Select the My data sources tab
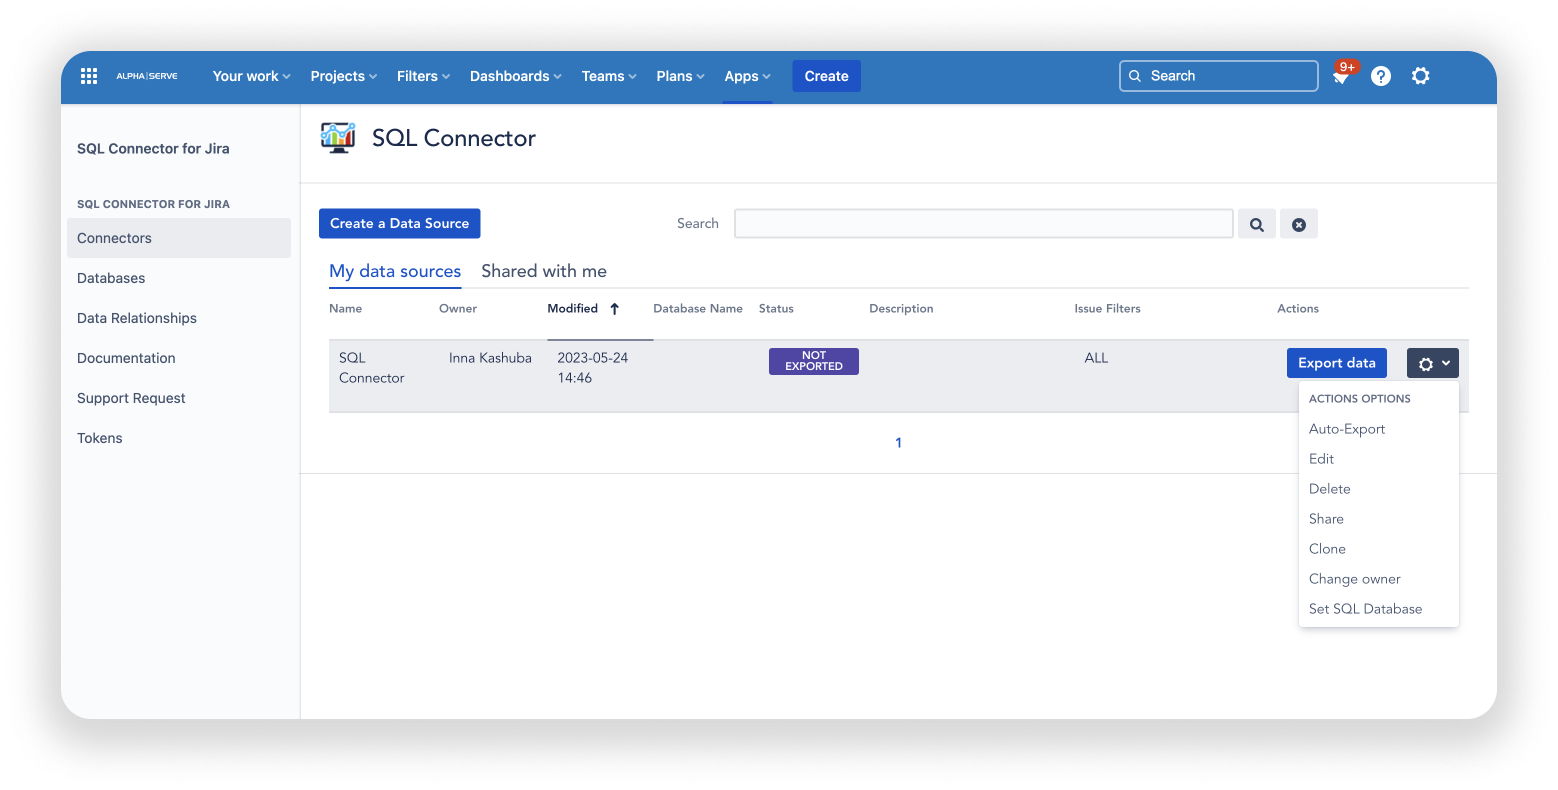The height and width of the screenshot is (790, 1558). pyautogui.click(x=395, y=271)
